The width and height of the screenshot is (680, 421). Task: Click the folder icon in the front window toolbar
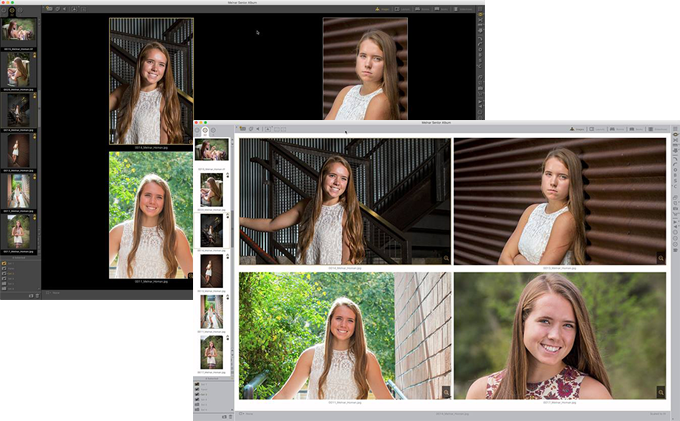tap(243, 129)
